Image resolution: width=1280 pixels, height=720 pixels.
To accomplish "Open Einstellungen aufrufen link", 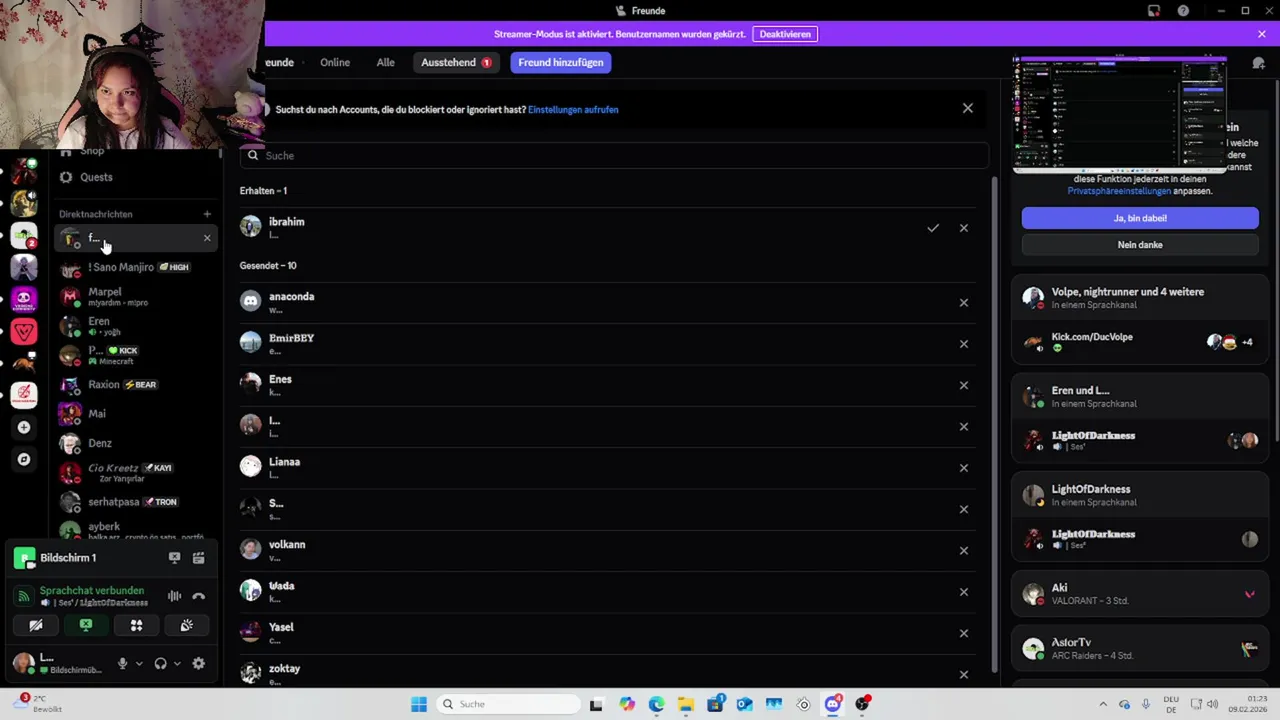I will pos(573,110).
